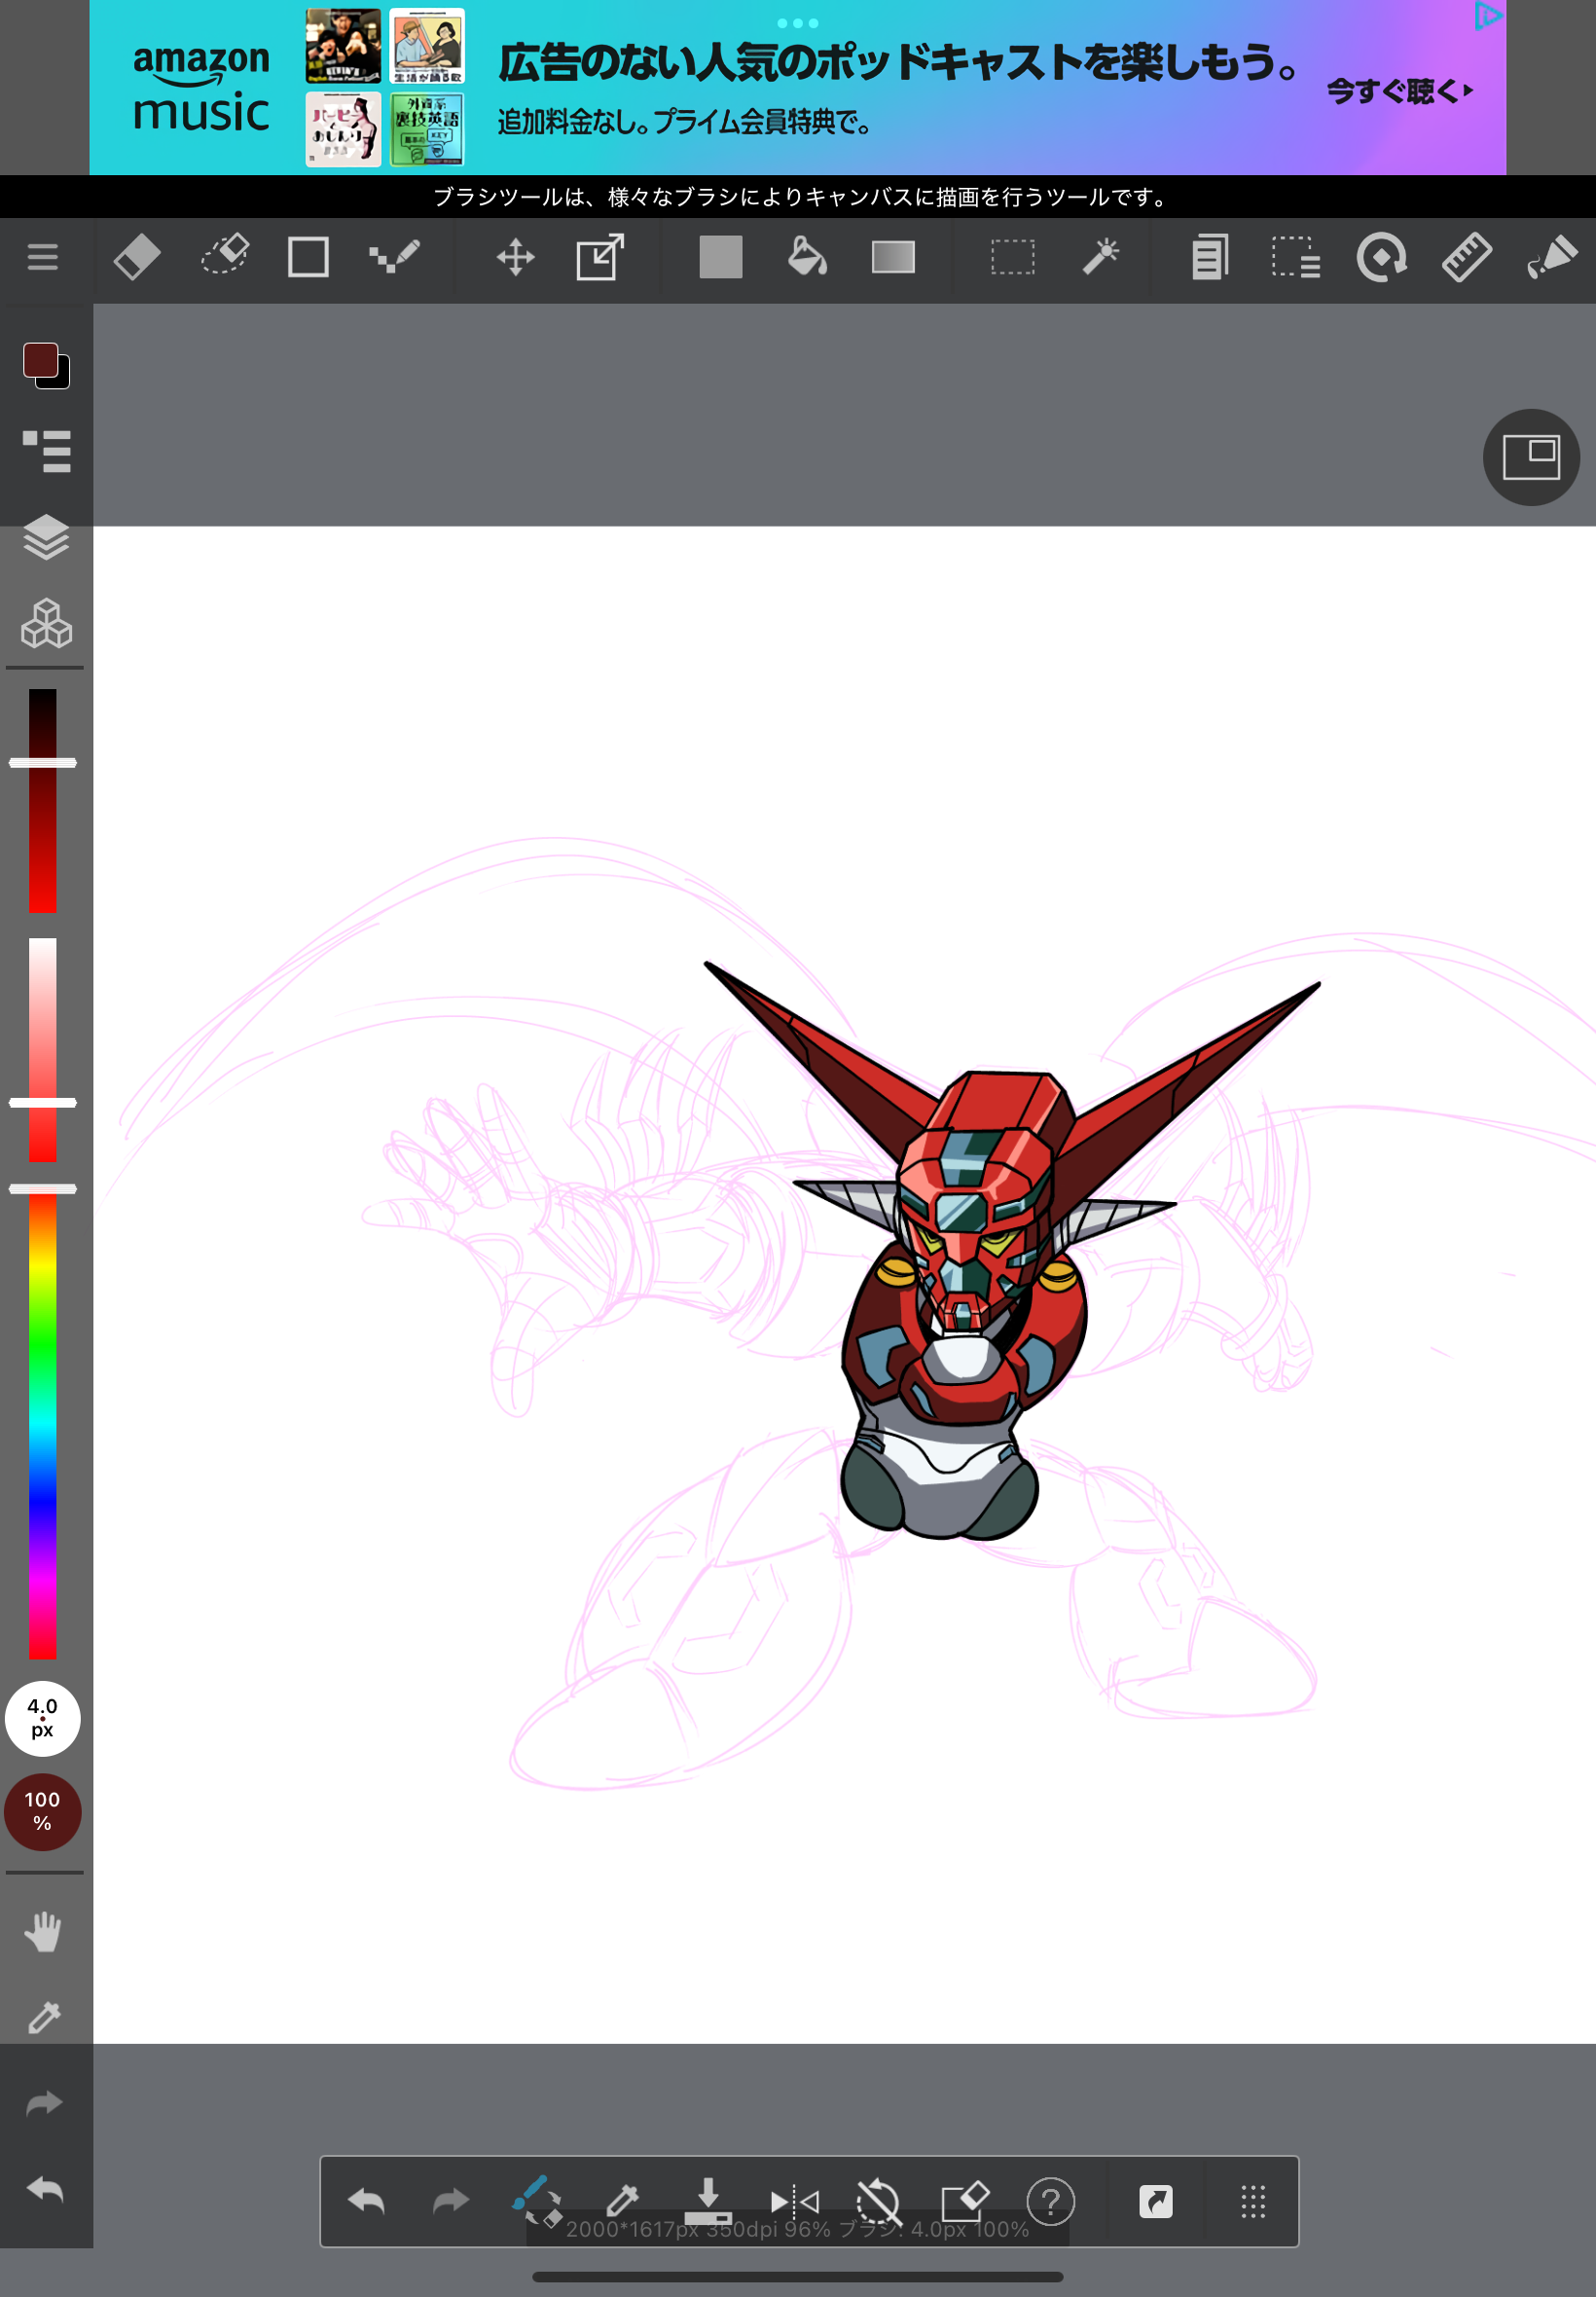Viewport: 1596px width, 2297px height.
Task: Expand the tool settings list panel
Action: coord(46,451)
